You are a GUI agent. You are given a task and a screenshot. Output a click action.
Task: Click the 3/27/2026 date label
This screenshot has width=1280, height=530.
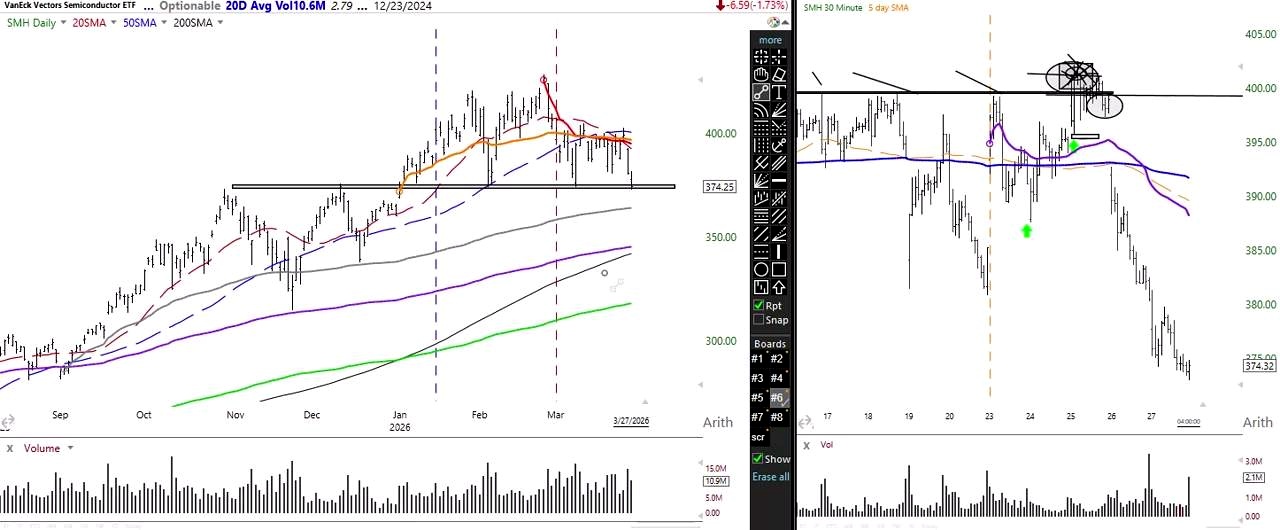tap(631, 421)
